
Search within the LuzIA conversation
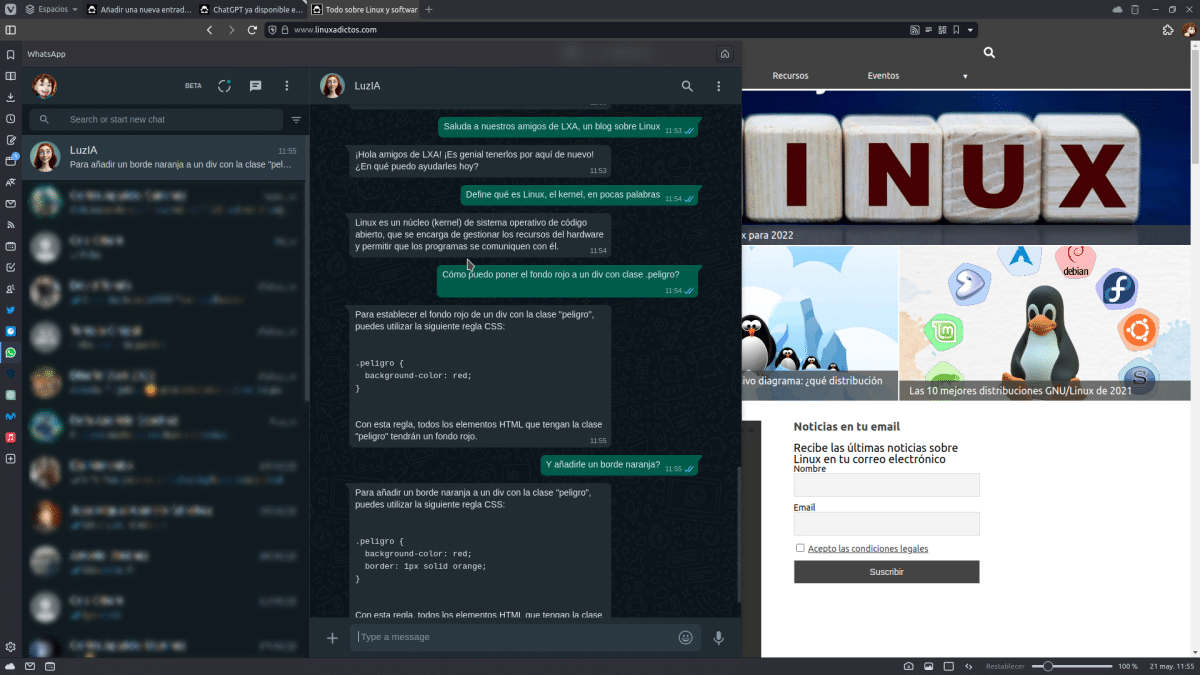687,86
